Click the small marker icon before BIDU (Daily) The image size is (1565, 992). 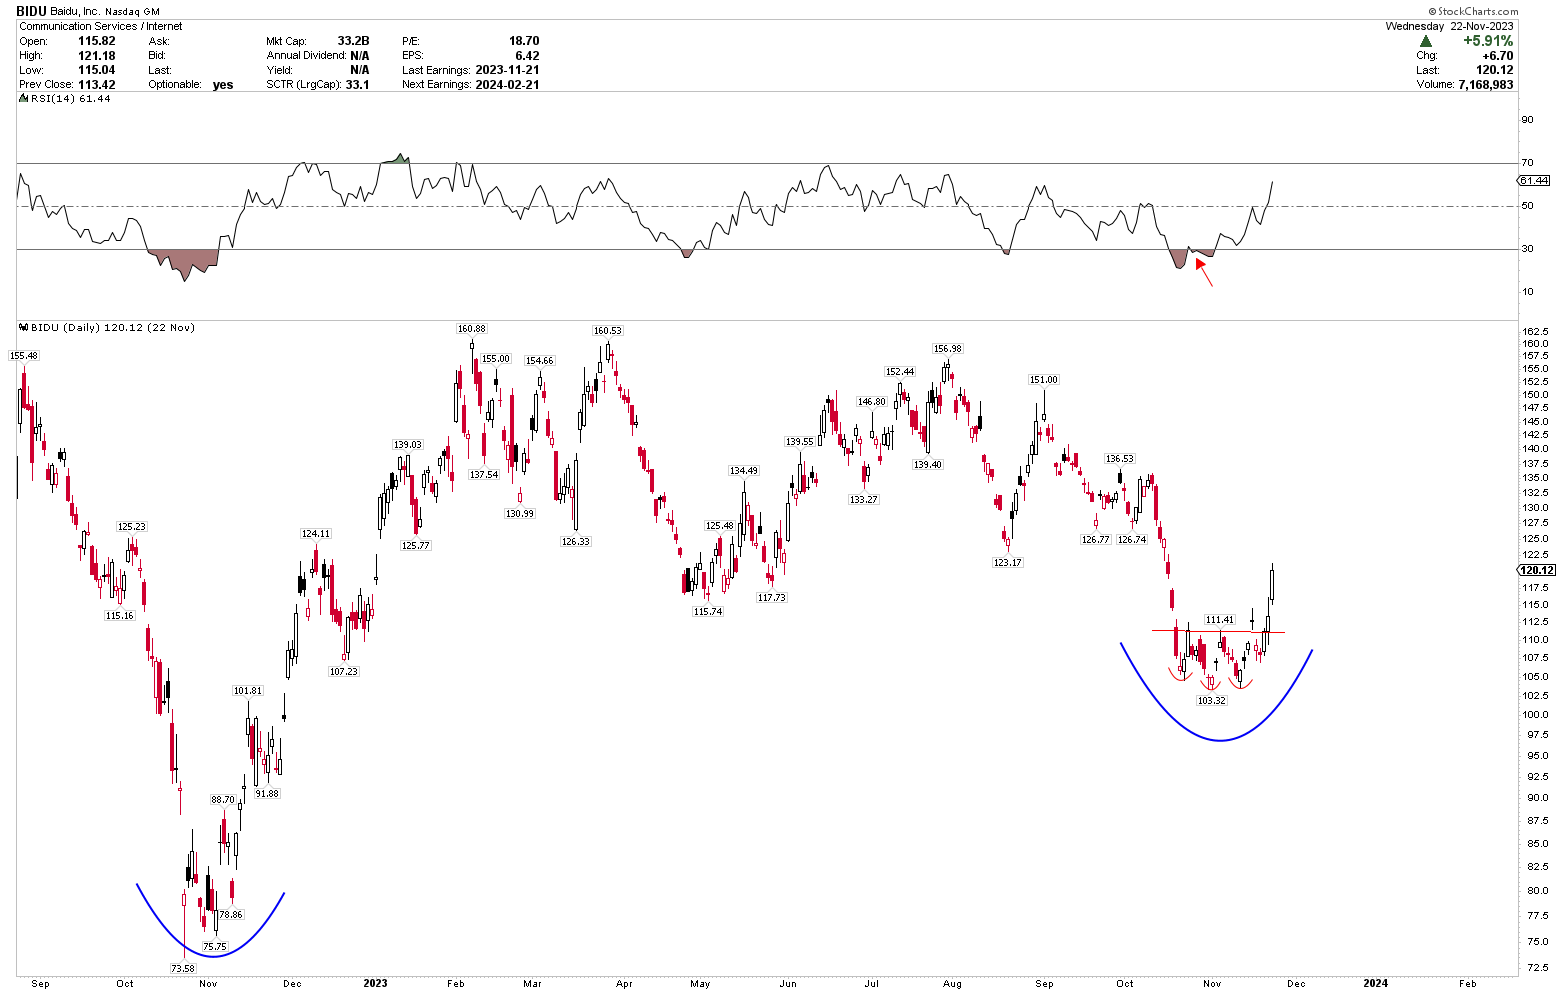coord(25,327)
